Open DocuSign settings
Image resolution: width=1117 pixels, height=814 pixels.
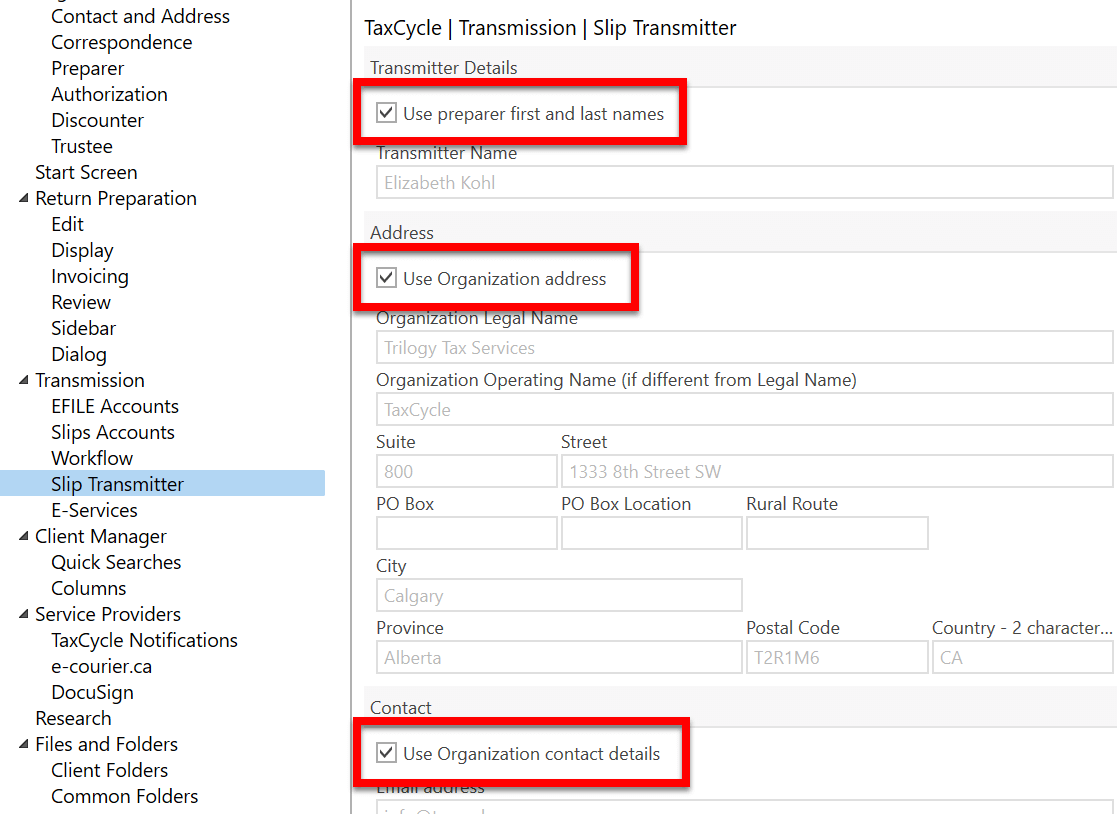(x=93, y=692)
